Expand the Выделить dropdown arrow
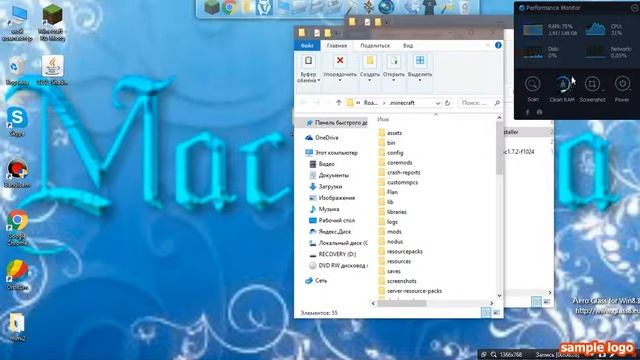The width and height of the screenshot is (640, 360). [420, 80]
